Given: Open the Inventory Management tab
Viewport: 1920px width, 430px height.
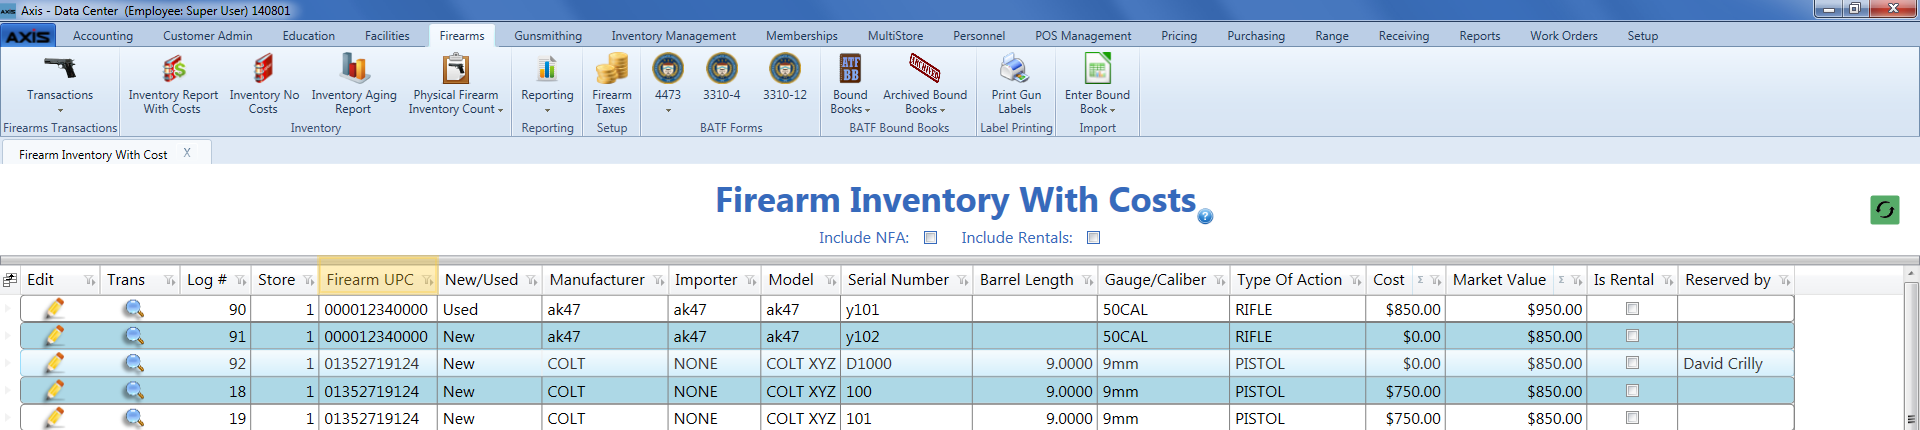Looking at the screenshot, I should point(674,36).
